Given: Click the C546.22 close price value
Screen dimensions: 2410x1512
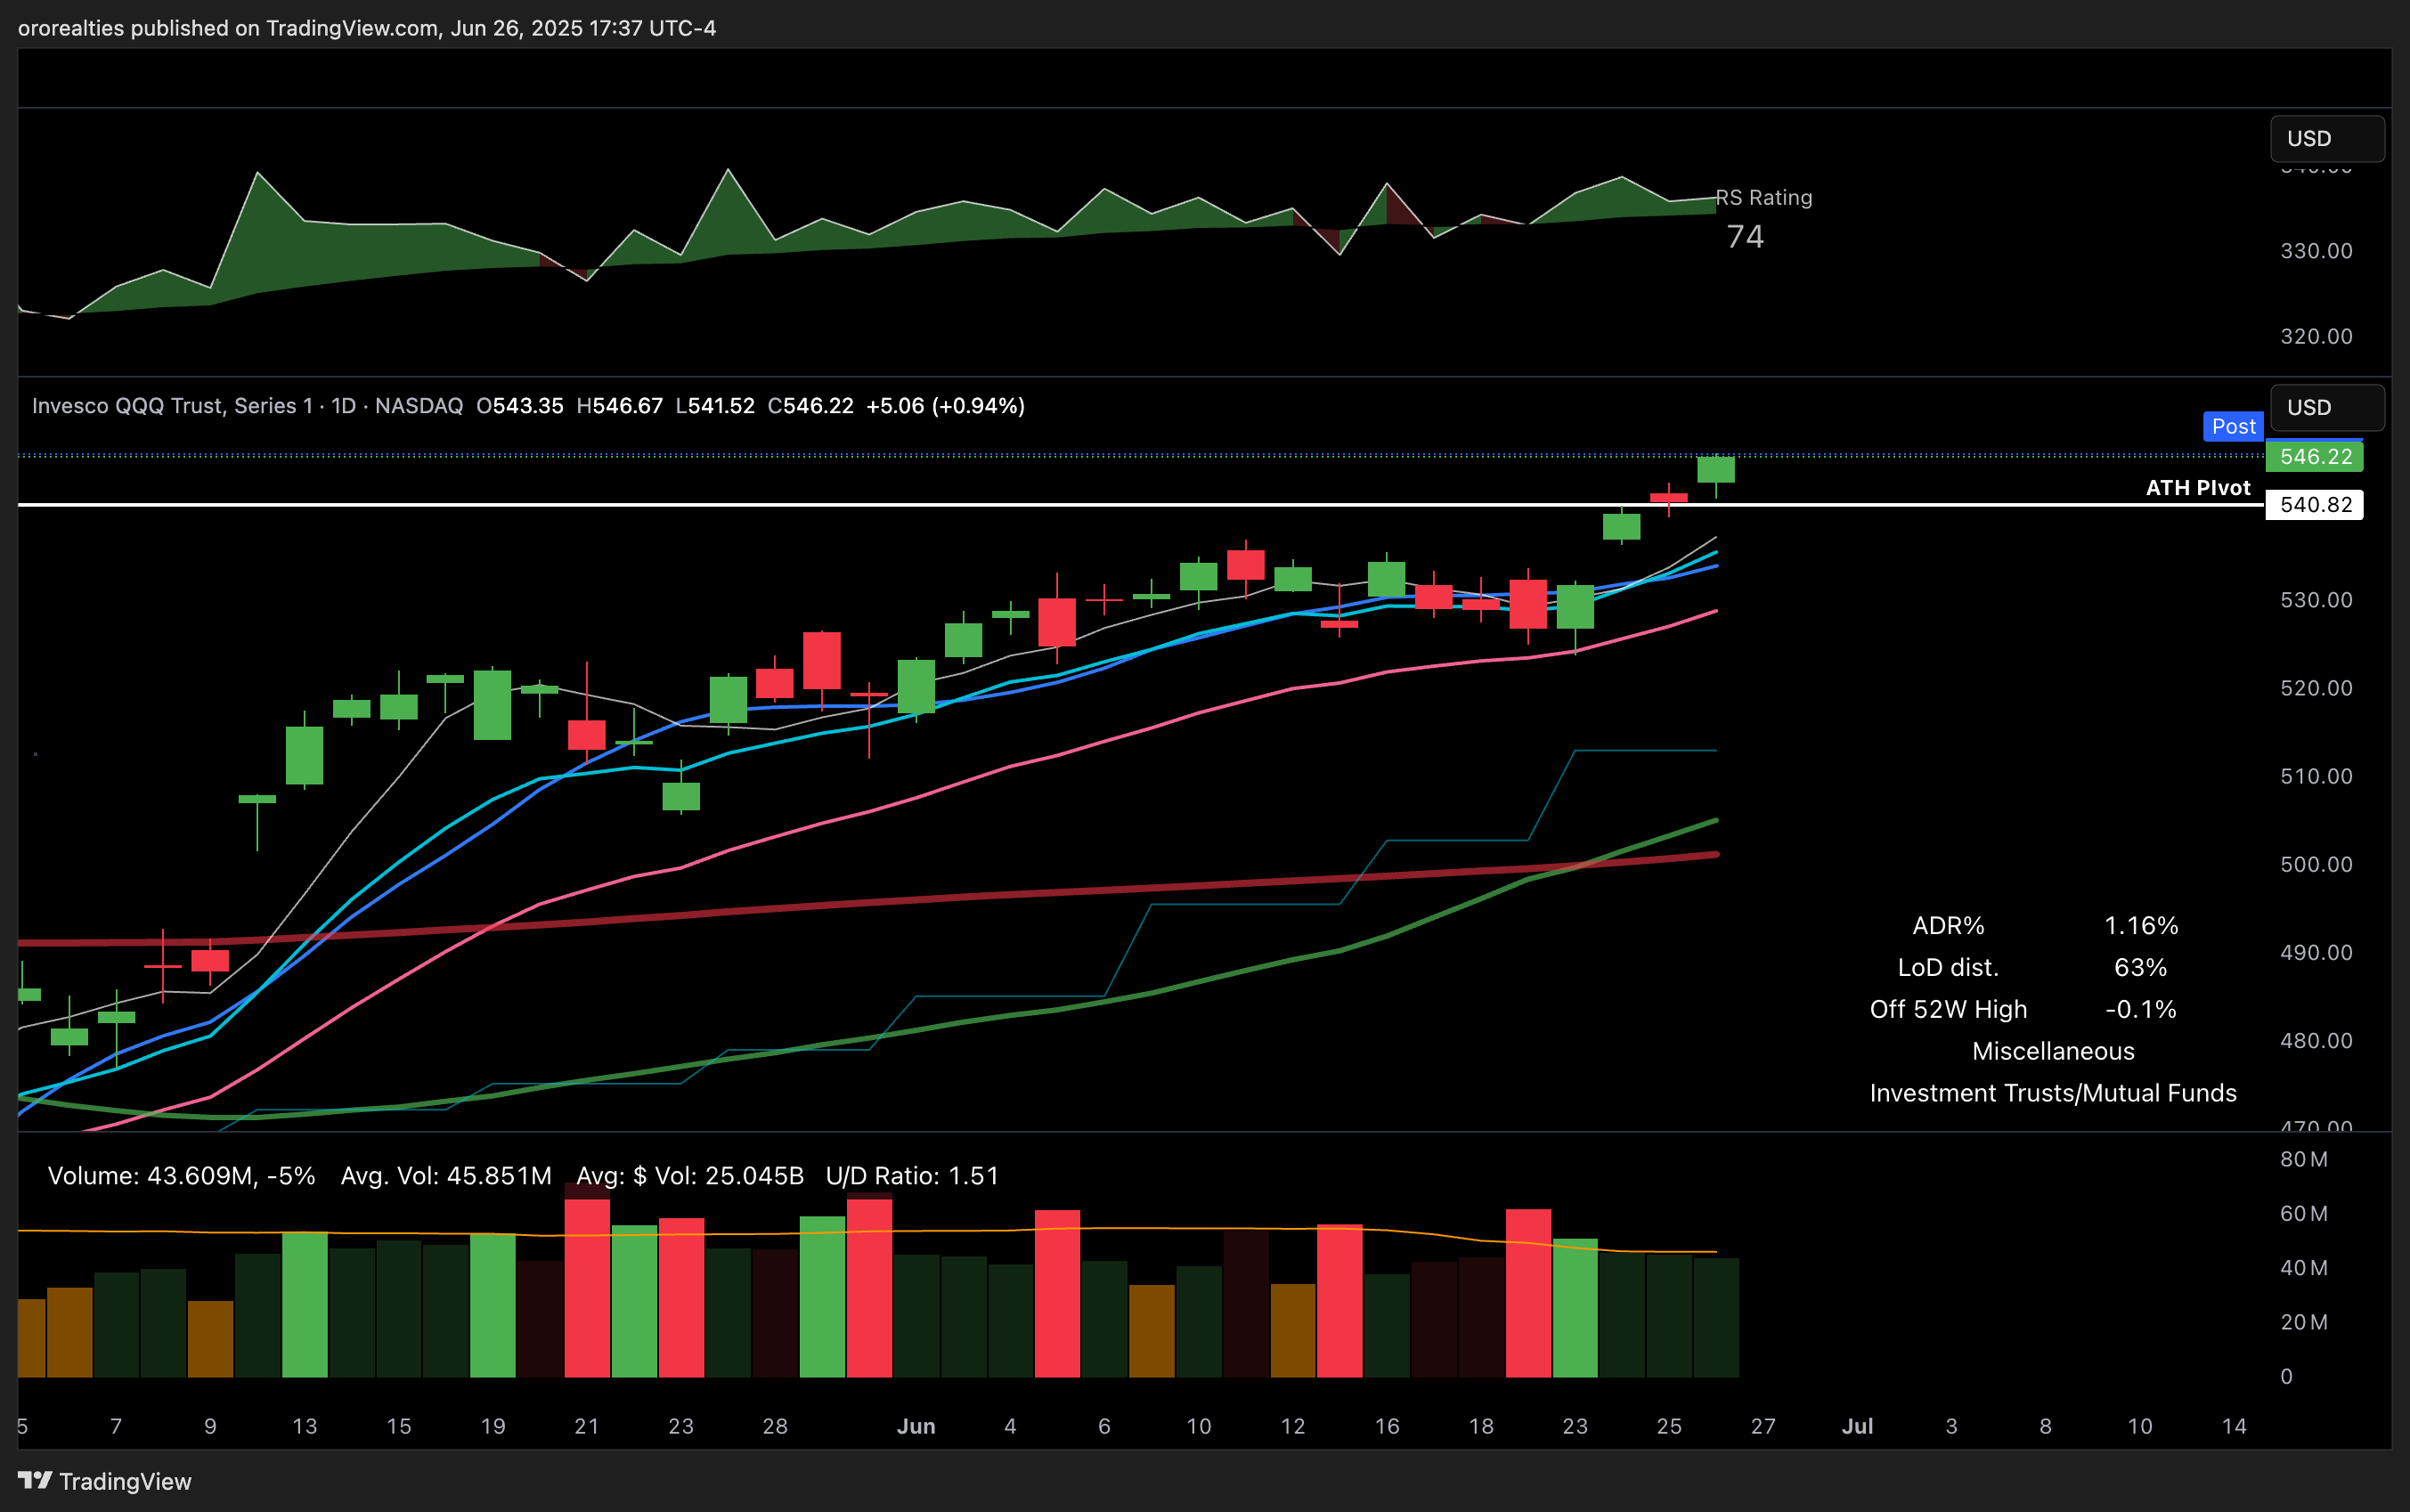Looking at the screenshot, I should pos(811,406).
